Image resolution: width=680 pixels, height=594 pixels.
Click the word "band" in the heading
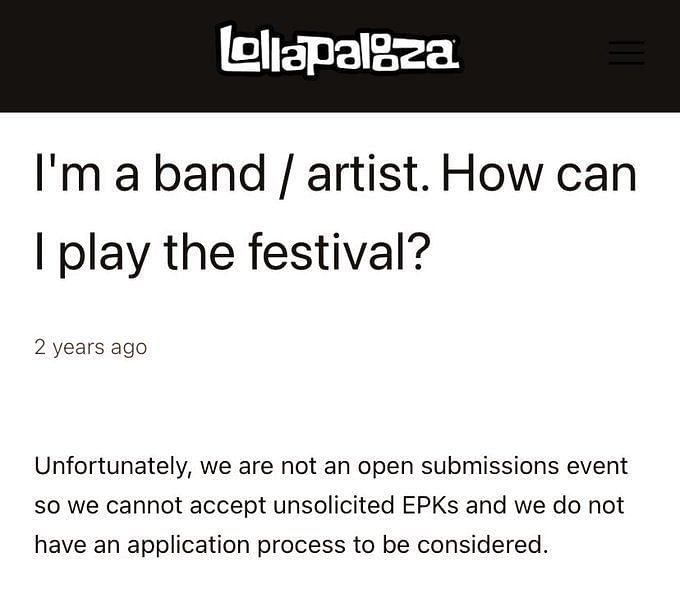point(210,173)
